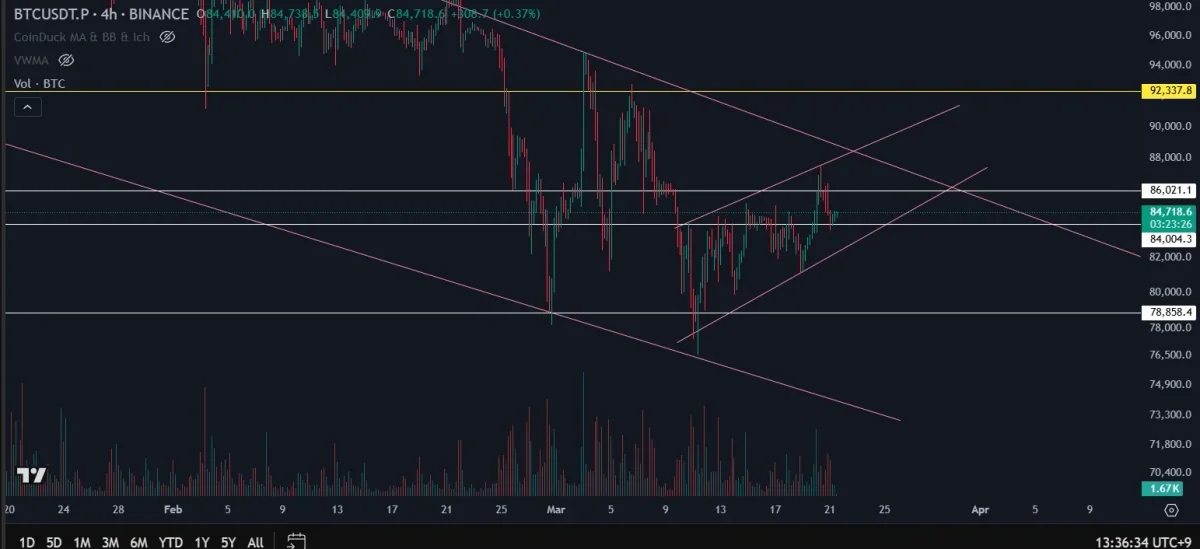Screen dimensions: 1200x549
Task: Click the 74,900.0 price axis label
Action: pos(1169,384)
